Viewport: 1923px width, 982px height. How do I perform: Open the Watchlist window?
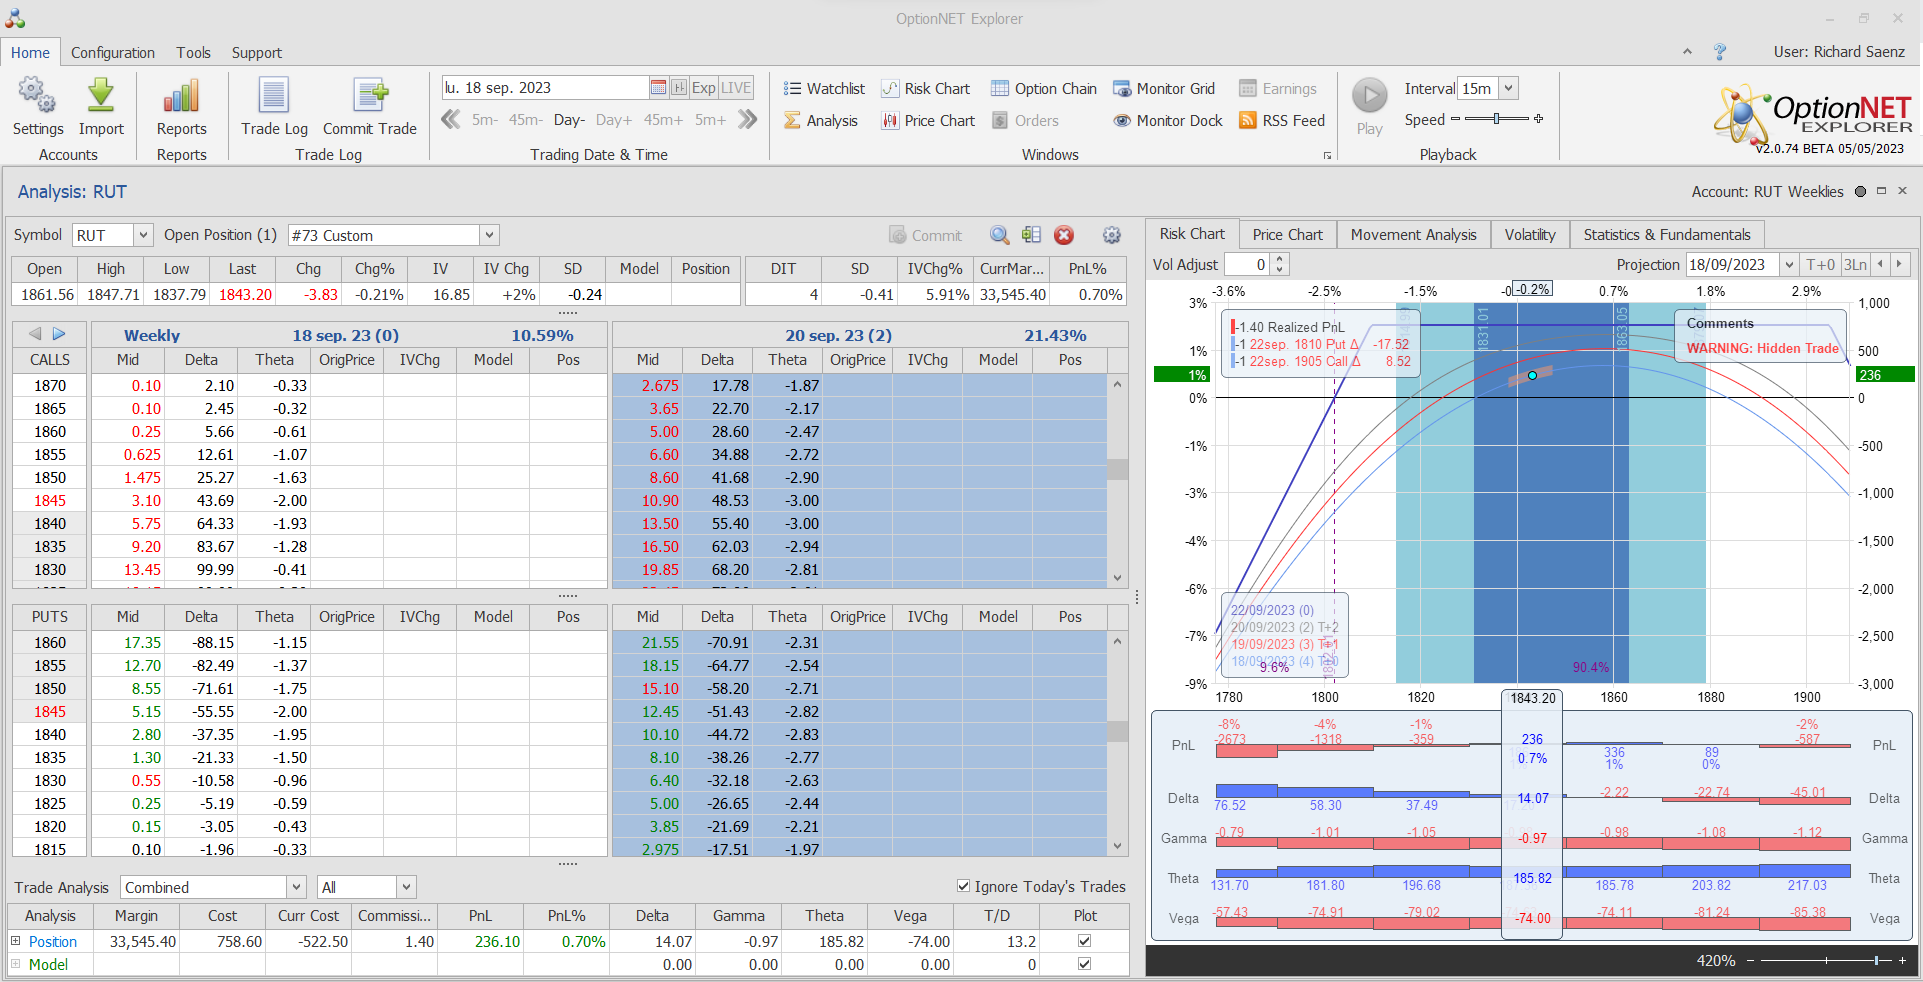(x=824, y=88)
